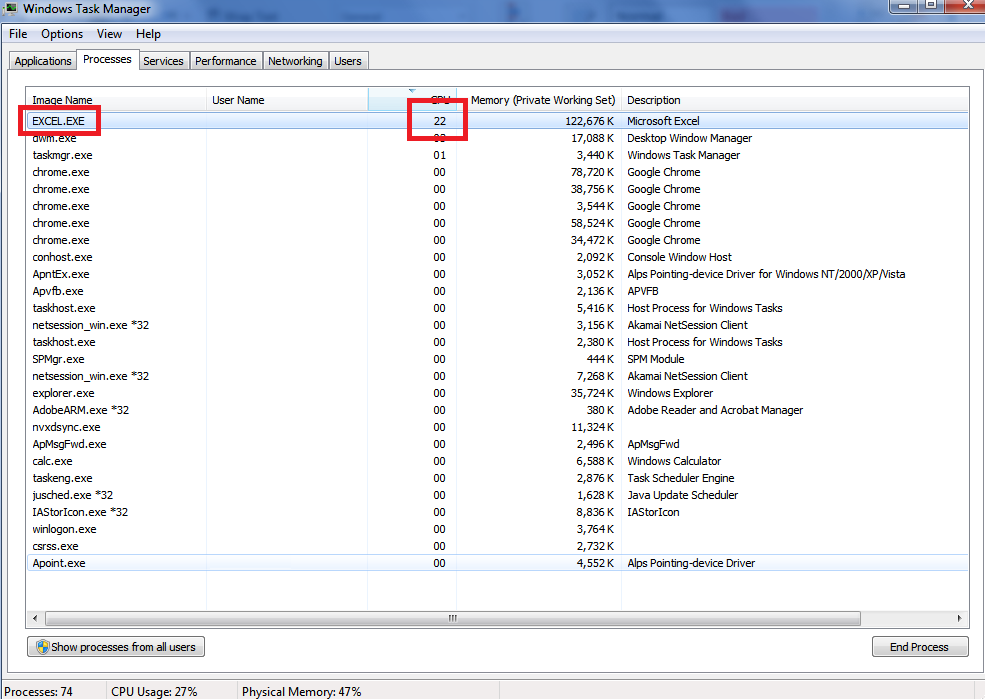This screenshot has width=985, height=699.
Task: Select chrome.exe using 34,472 K memory
Action: [497, 240]
